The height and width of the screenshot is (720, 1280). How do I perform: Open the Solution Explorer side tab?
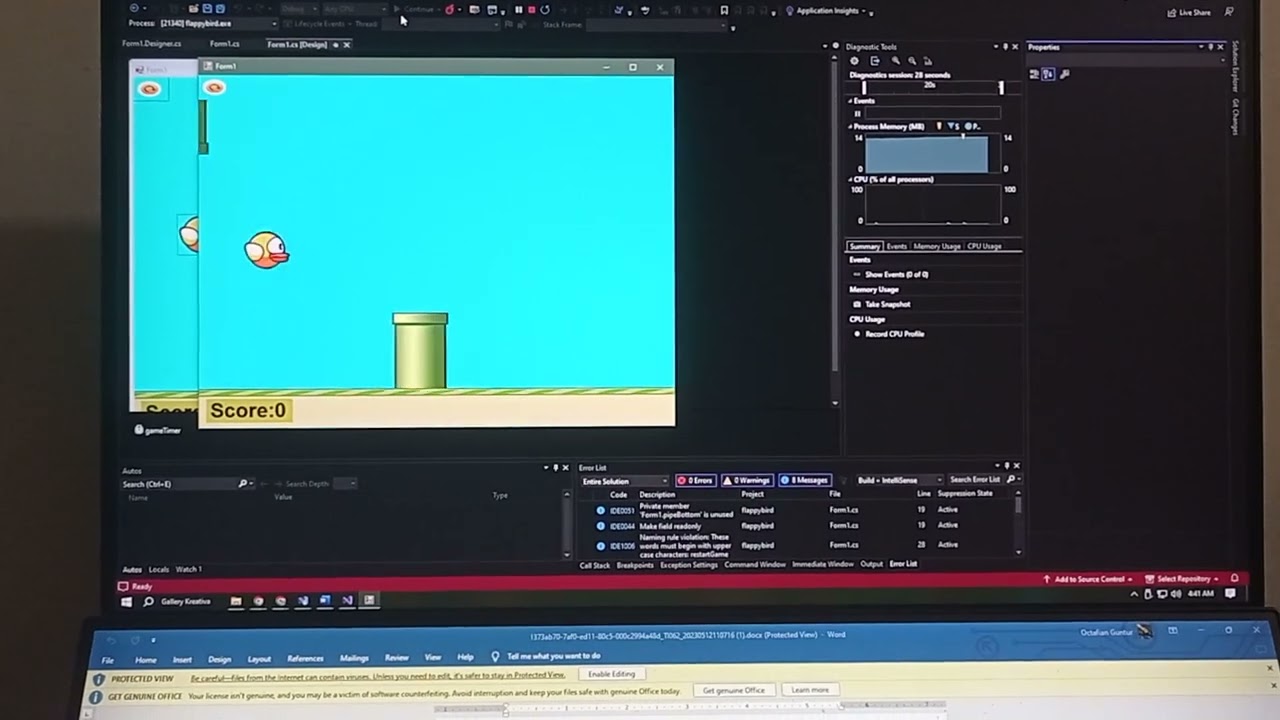1236,66
